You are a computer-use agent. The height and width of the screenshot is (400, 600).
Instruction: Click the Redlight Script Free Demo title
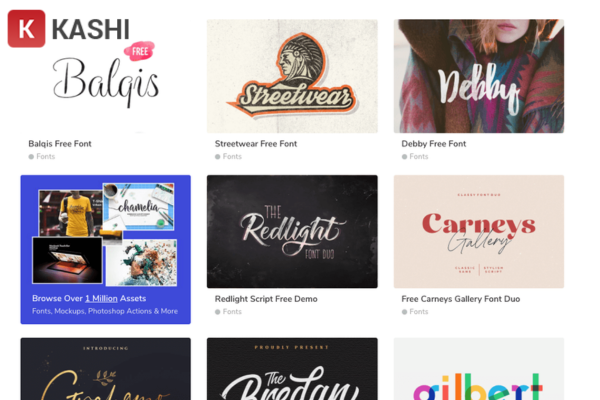click(x=266, y=299)
